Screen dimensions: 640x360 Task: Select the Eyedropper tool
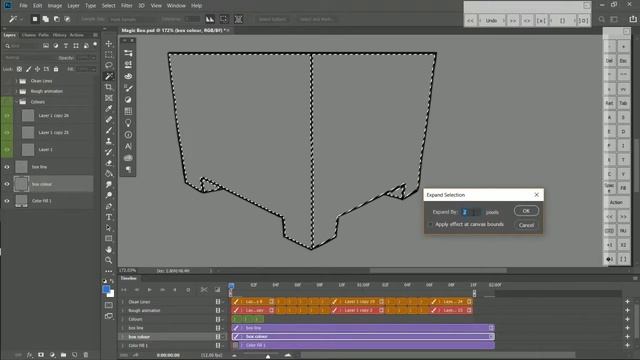(x=109, y=109)
